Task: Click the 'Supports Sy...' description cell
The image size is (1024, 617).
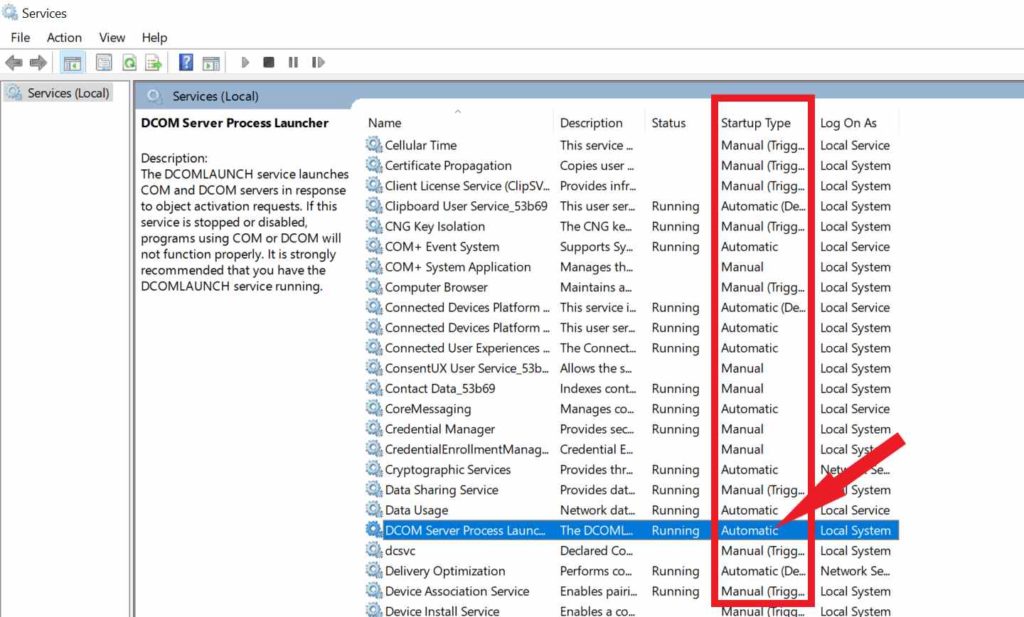Action: coord(596,247)
